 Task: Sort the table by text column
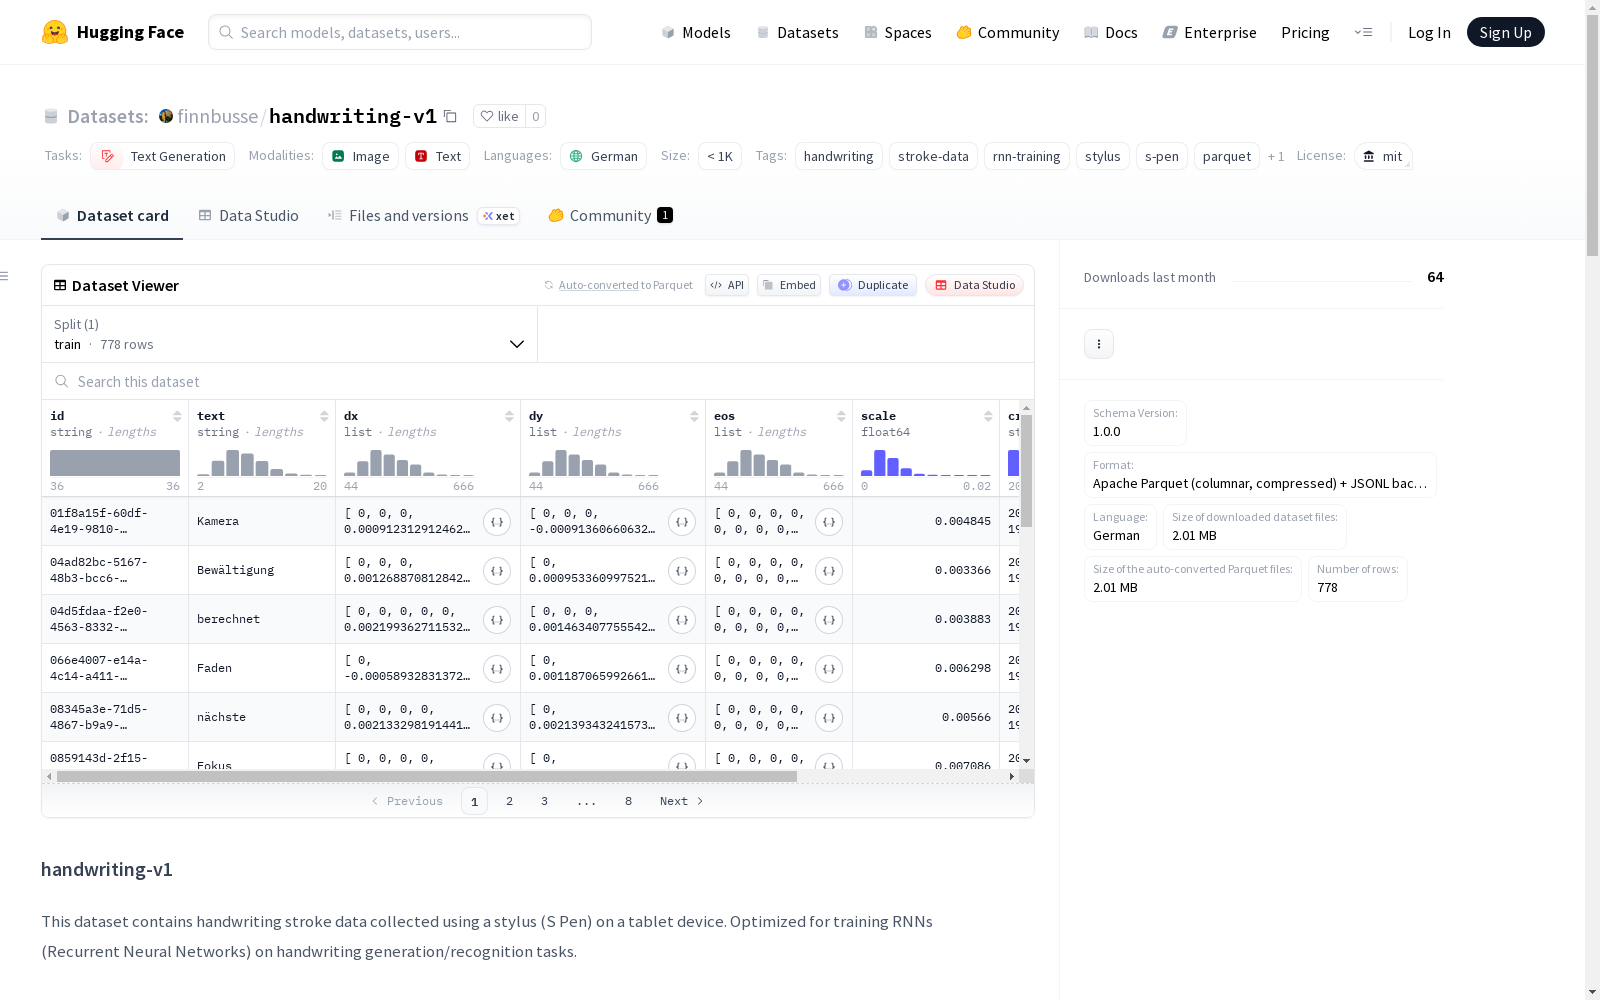324,416
